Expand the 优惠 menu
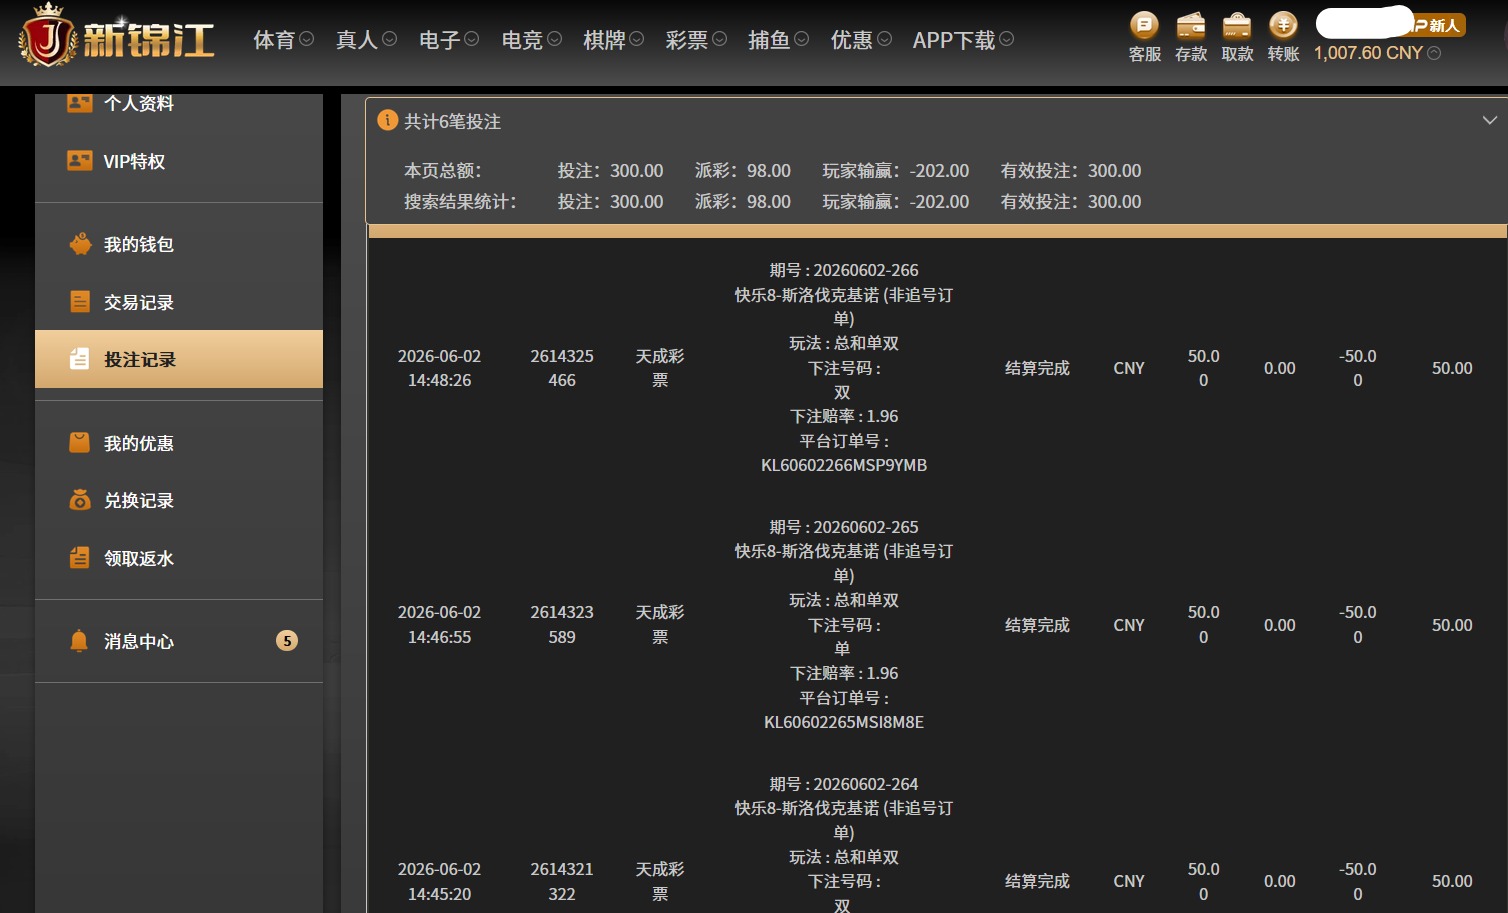The width and height of the screenshot is (1508, 913). click(x=861, y=40)
